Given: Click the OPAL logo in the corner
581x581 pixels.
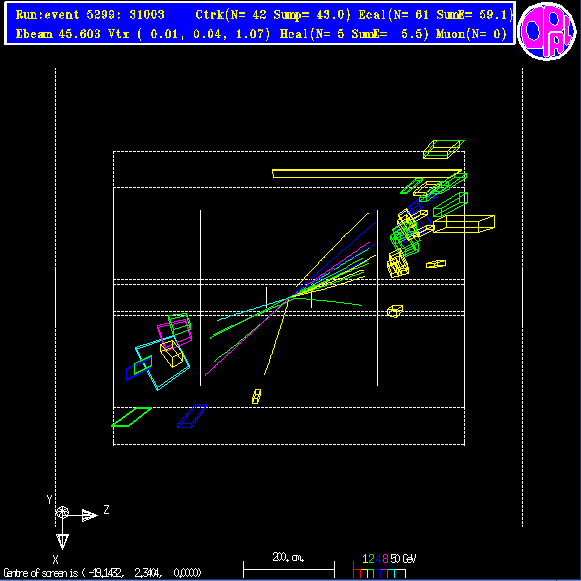Looking at the screenshot, I should [547, 31].
